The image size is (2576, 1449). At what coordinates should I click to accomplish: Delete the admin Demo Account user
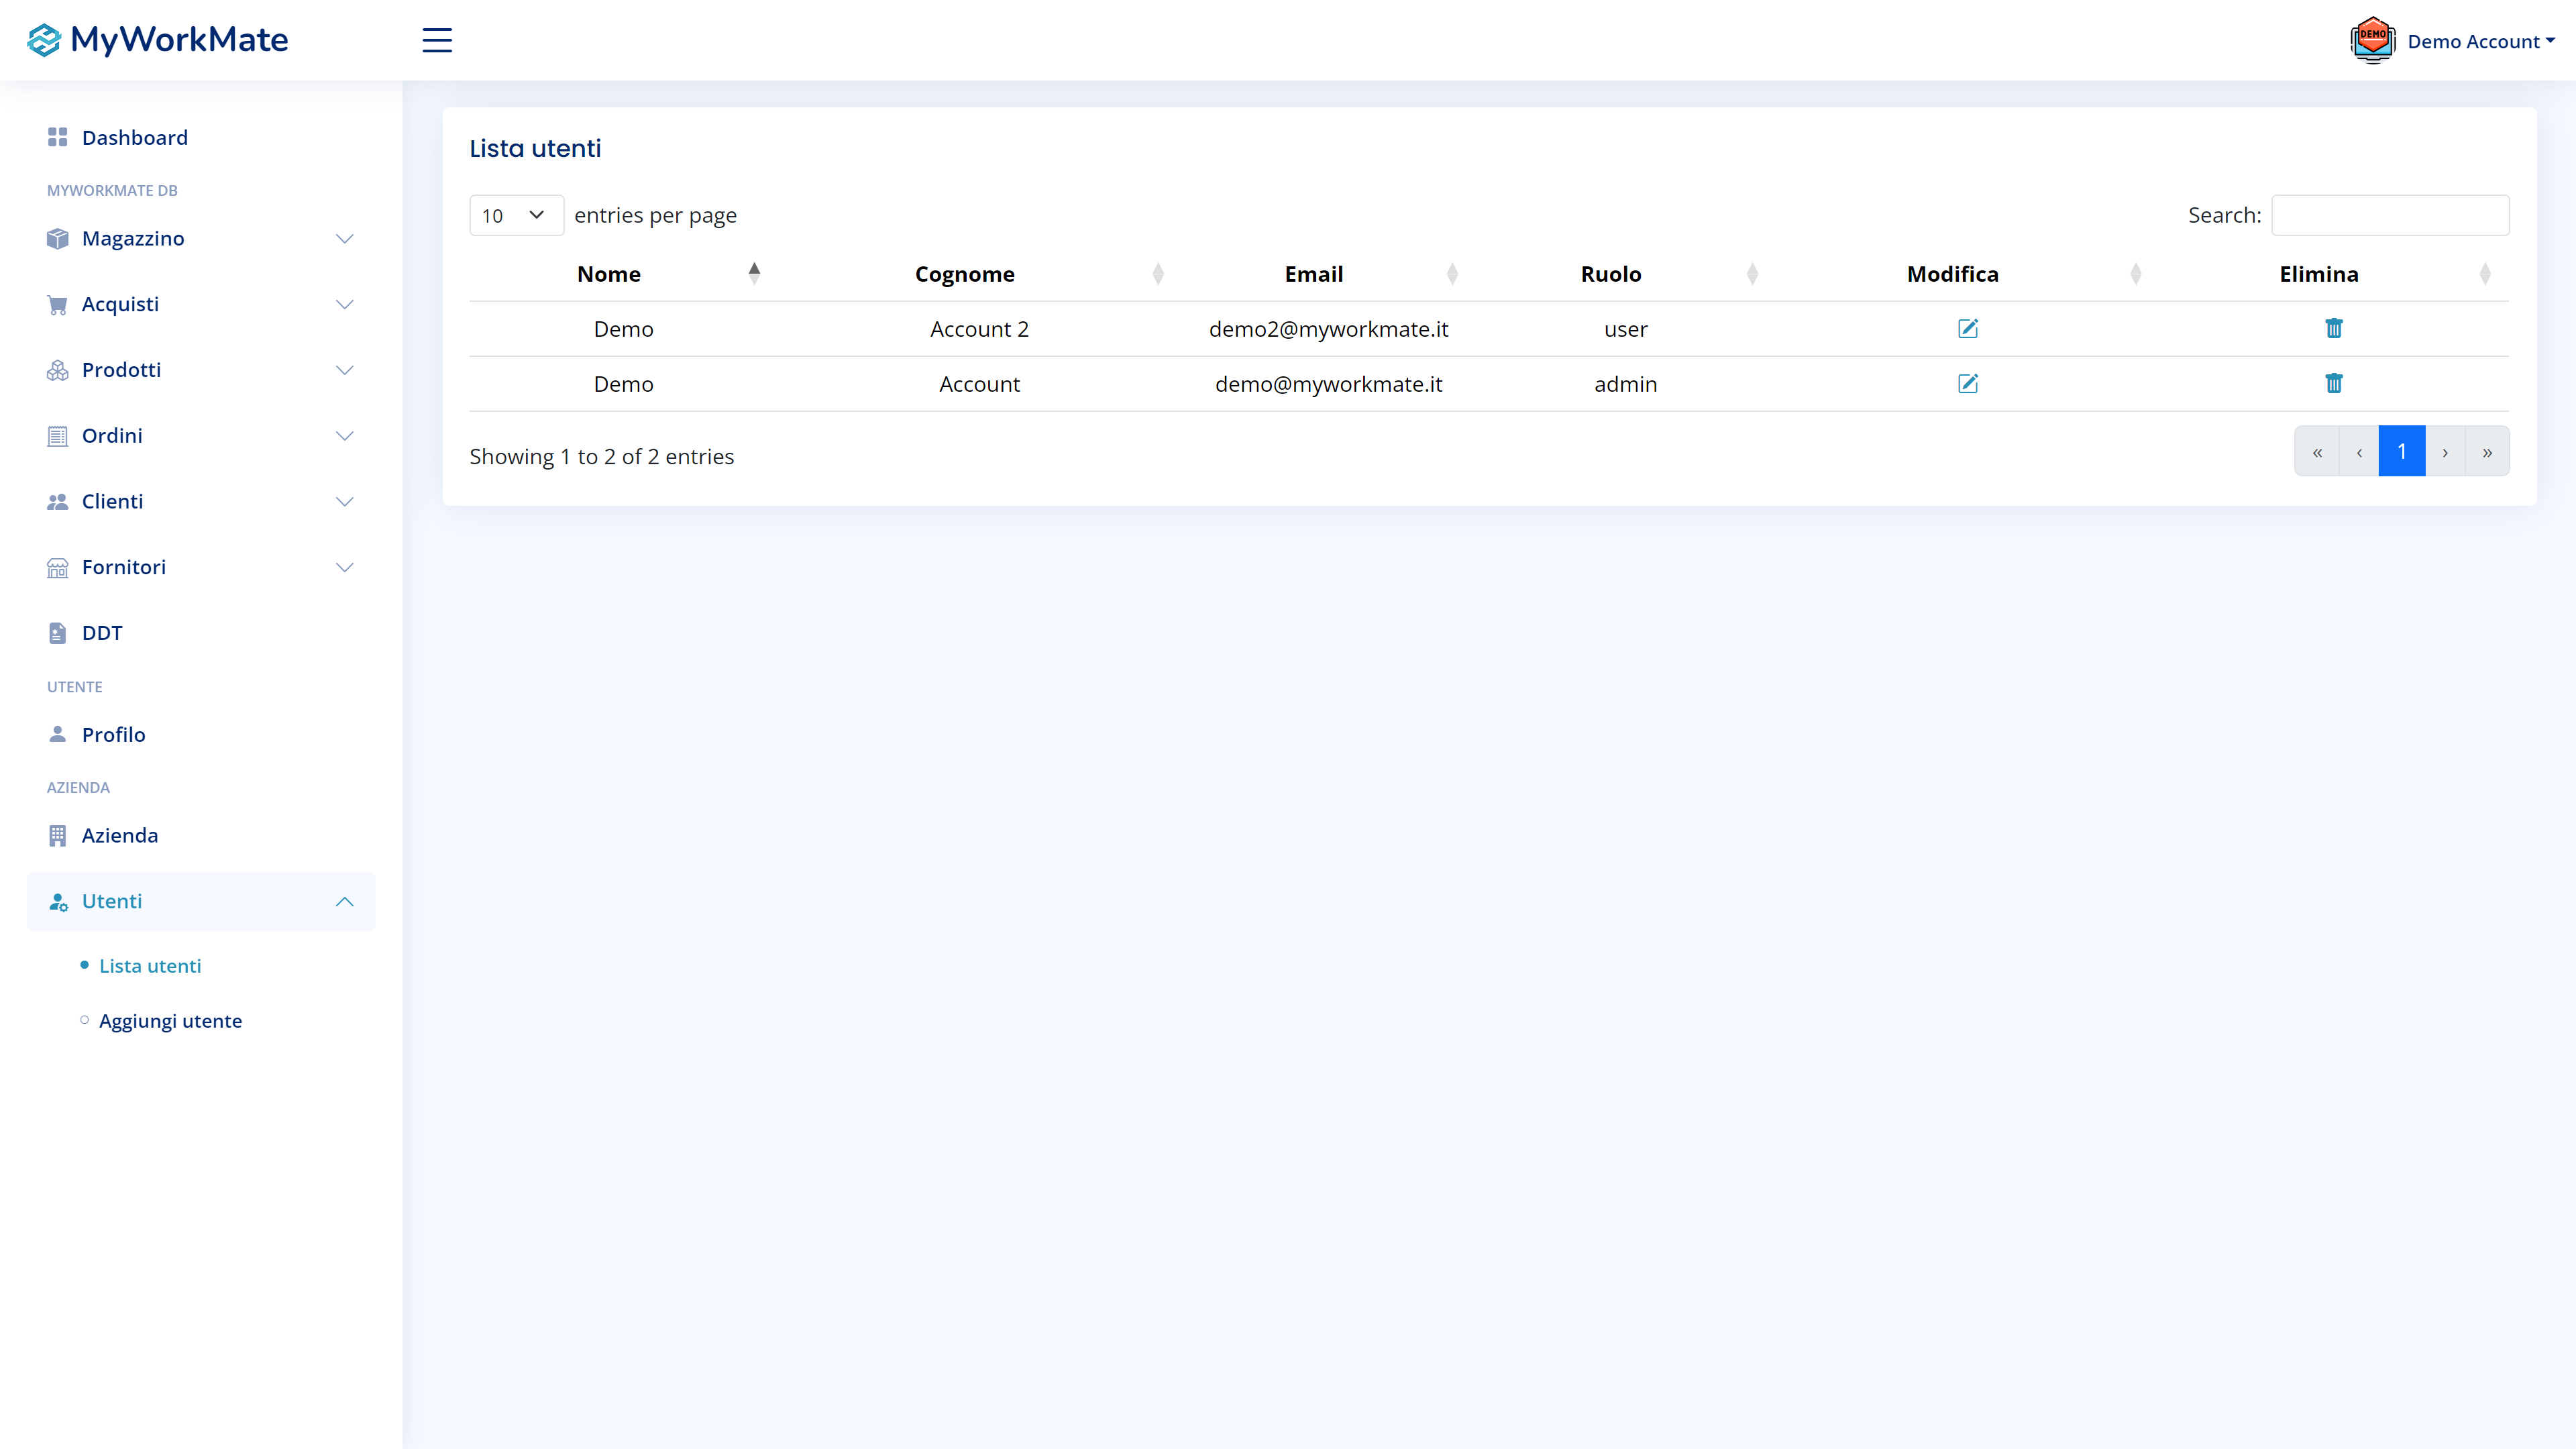2333,383
